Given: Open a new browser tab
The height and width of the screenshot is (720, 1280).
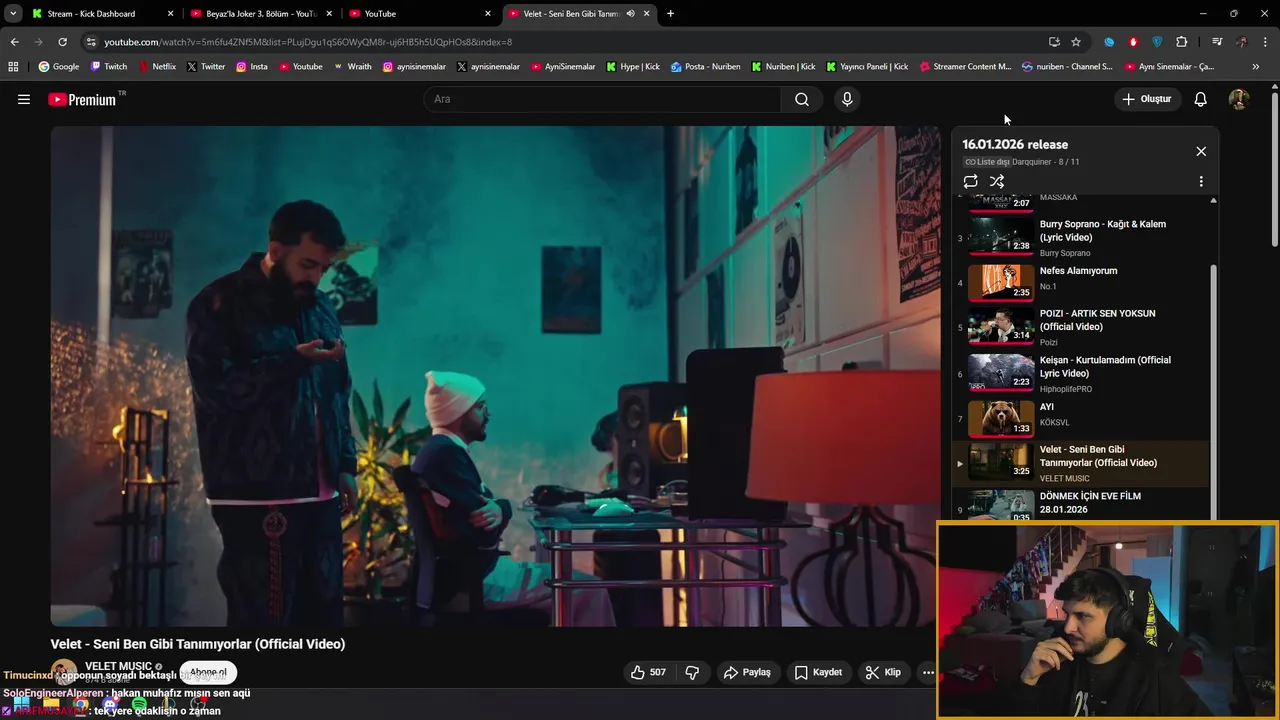Looking at the screenshot, I should click(x=670, y=14).
